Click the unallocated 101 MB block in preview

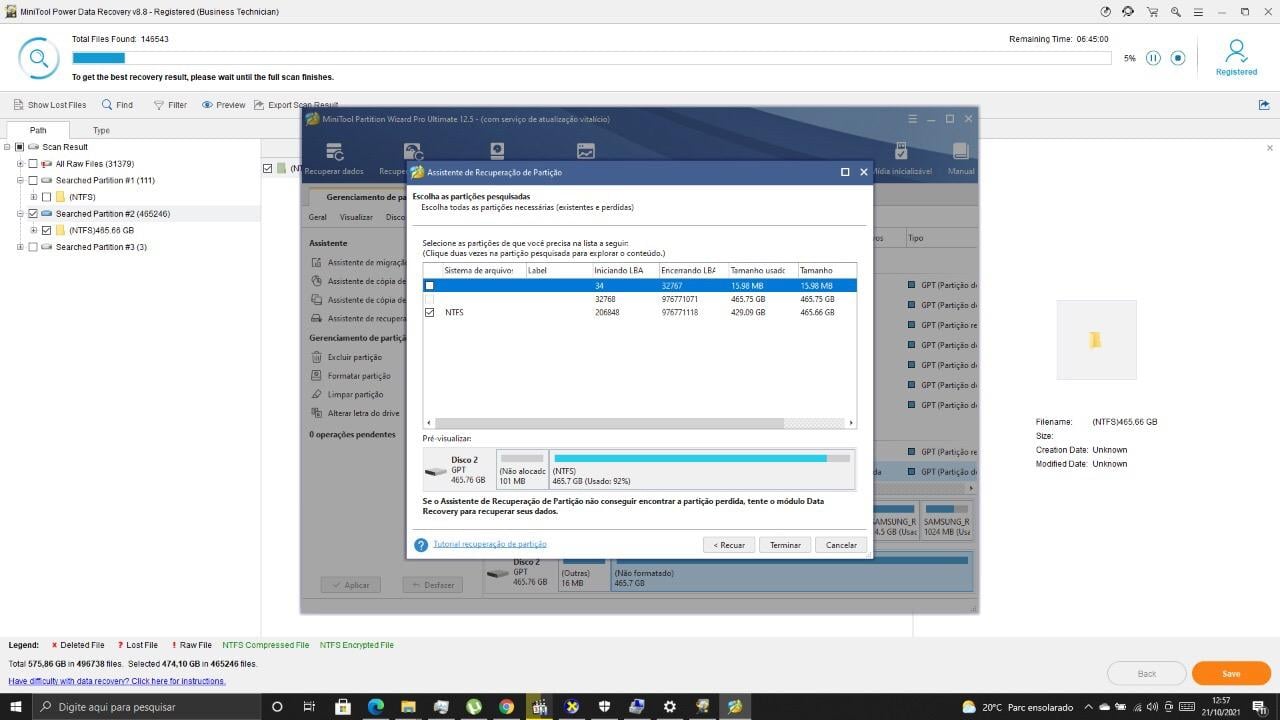pyautogui.click(x=523, y=469)
